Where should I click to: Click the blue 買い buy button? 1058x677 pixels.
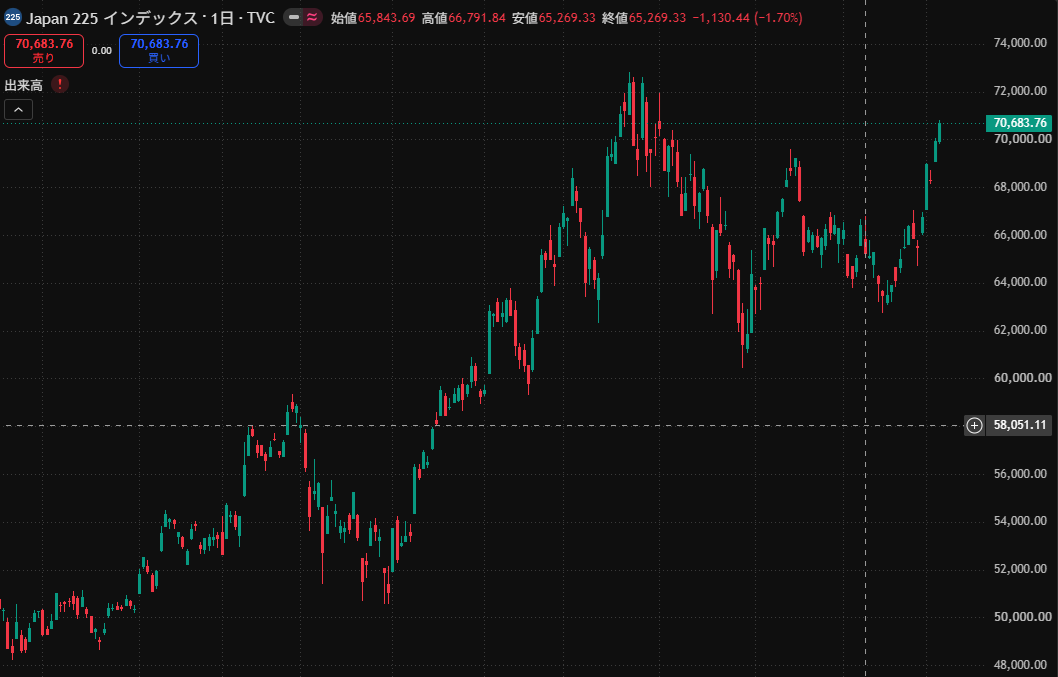point(159,51)
